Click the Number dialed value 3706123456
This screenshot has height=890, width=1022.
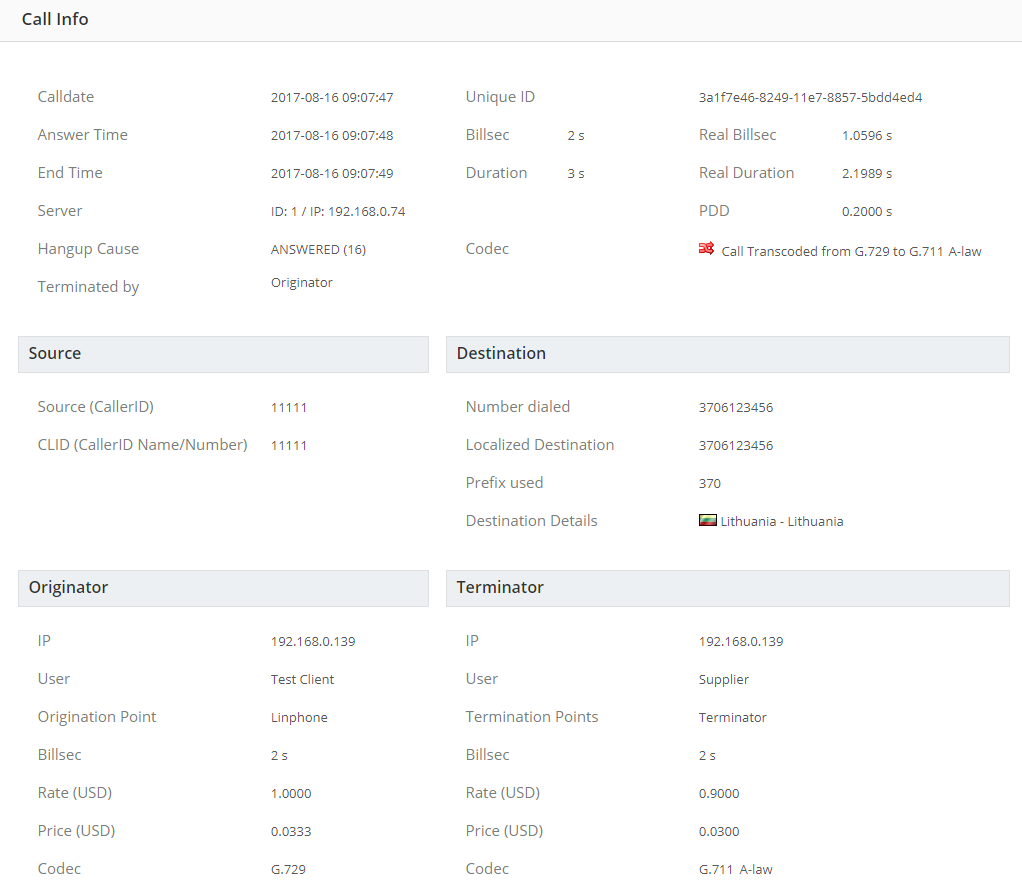736,408
